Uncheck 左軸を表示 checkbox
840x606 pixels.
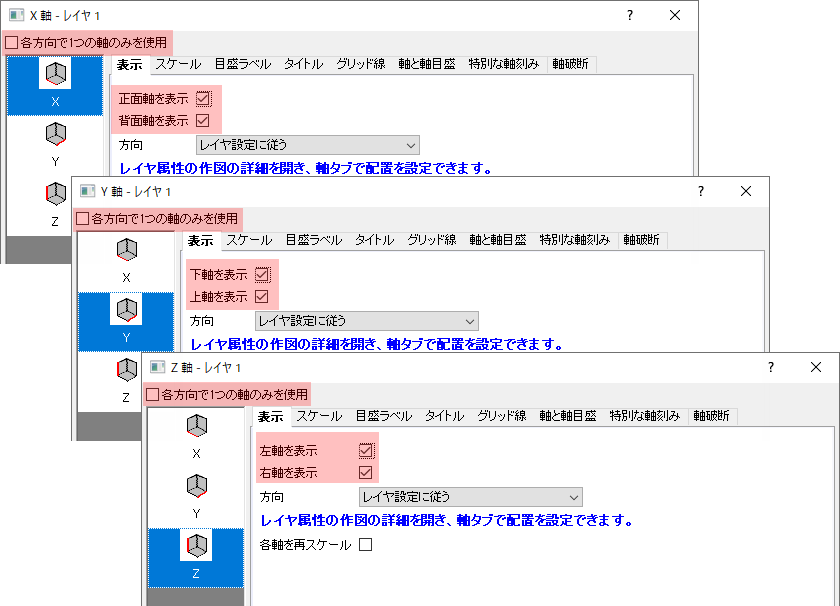366,451
